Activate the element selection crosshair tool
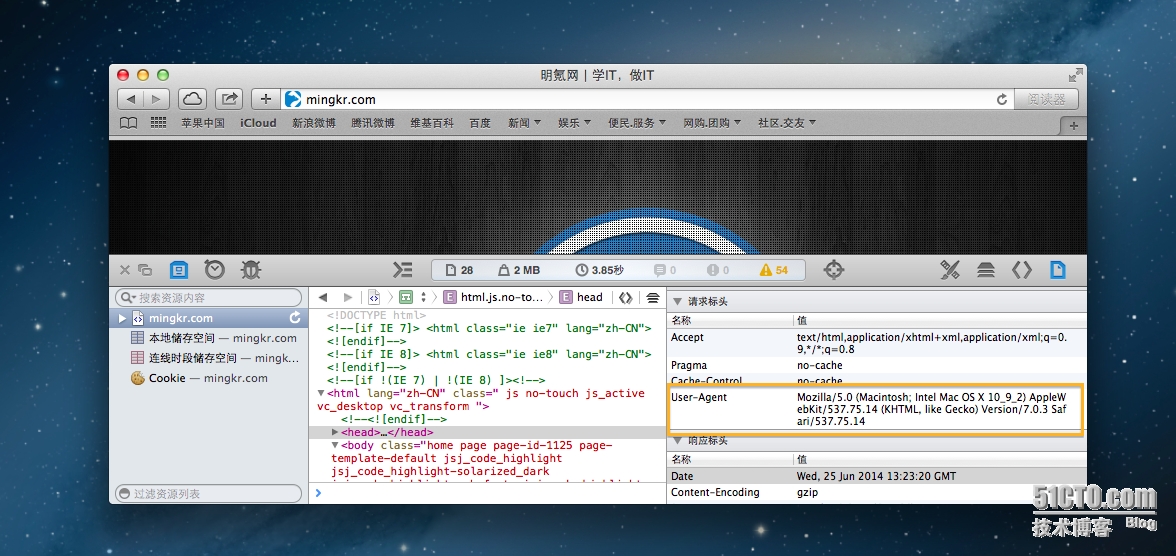 point(834,270)
